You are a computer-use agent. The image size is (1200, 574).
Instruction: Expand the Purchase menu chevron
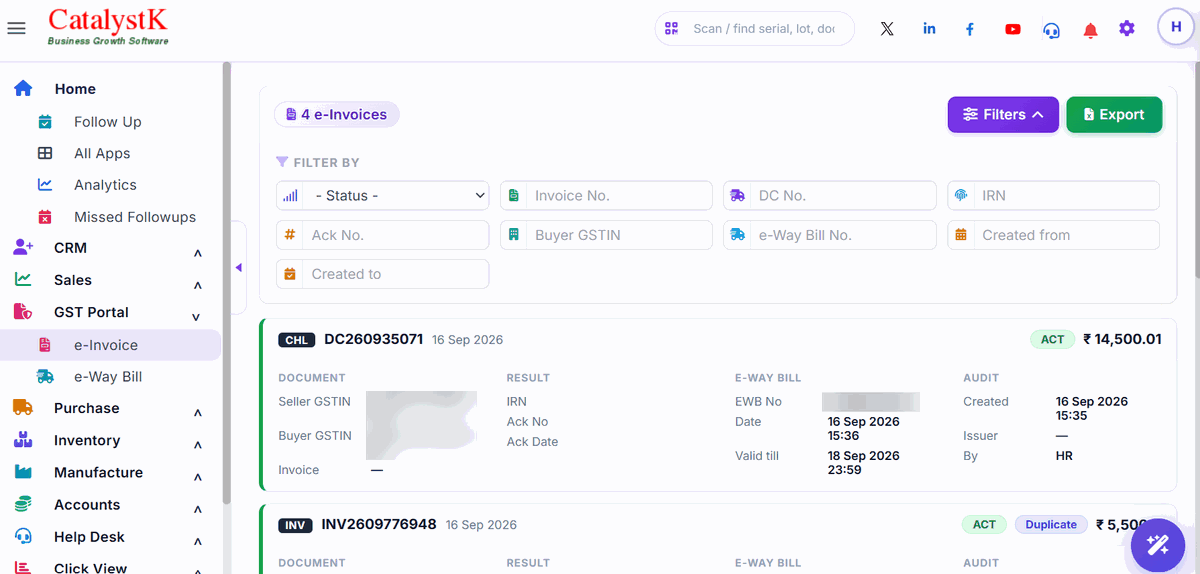tap(198, 413)
